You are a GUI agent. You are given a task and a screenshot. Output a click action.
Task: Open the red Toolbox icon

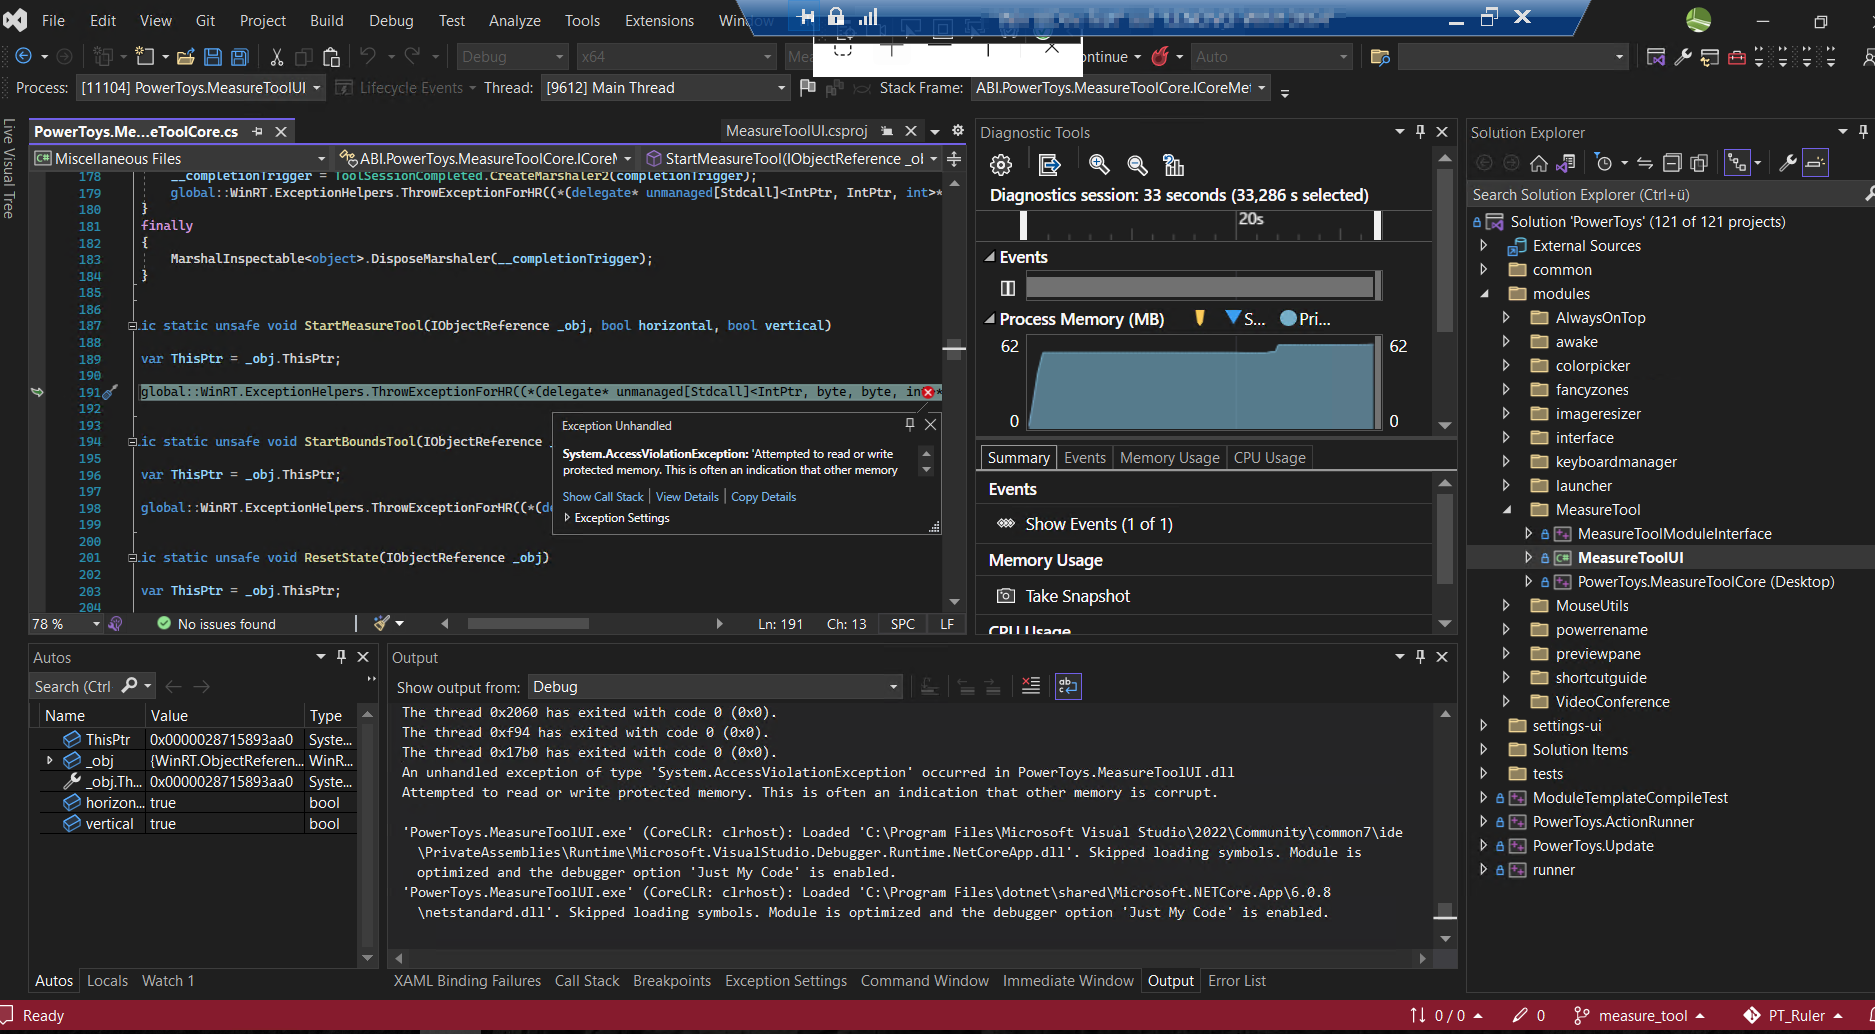click(x=1737, y=57)
